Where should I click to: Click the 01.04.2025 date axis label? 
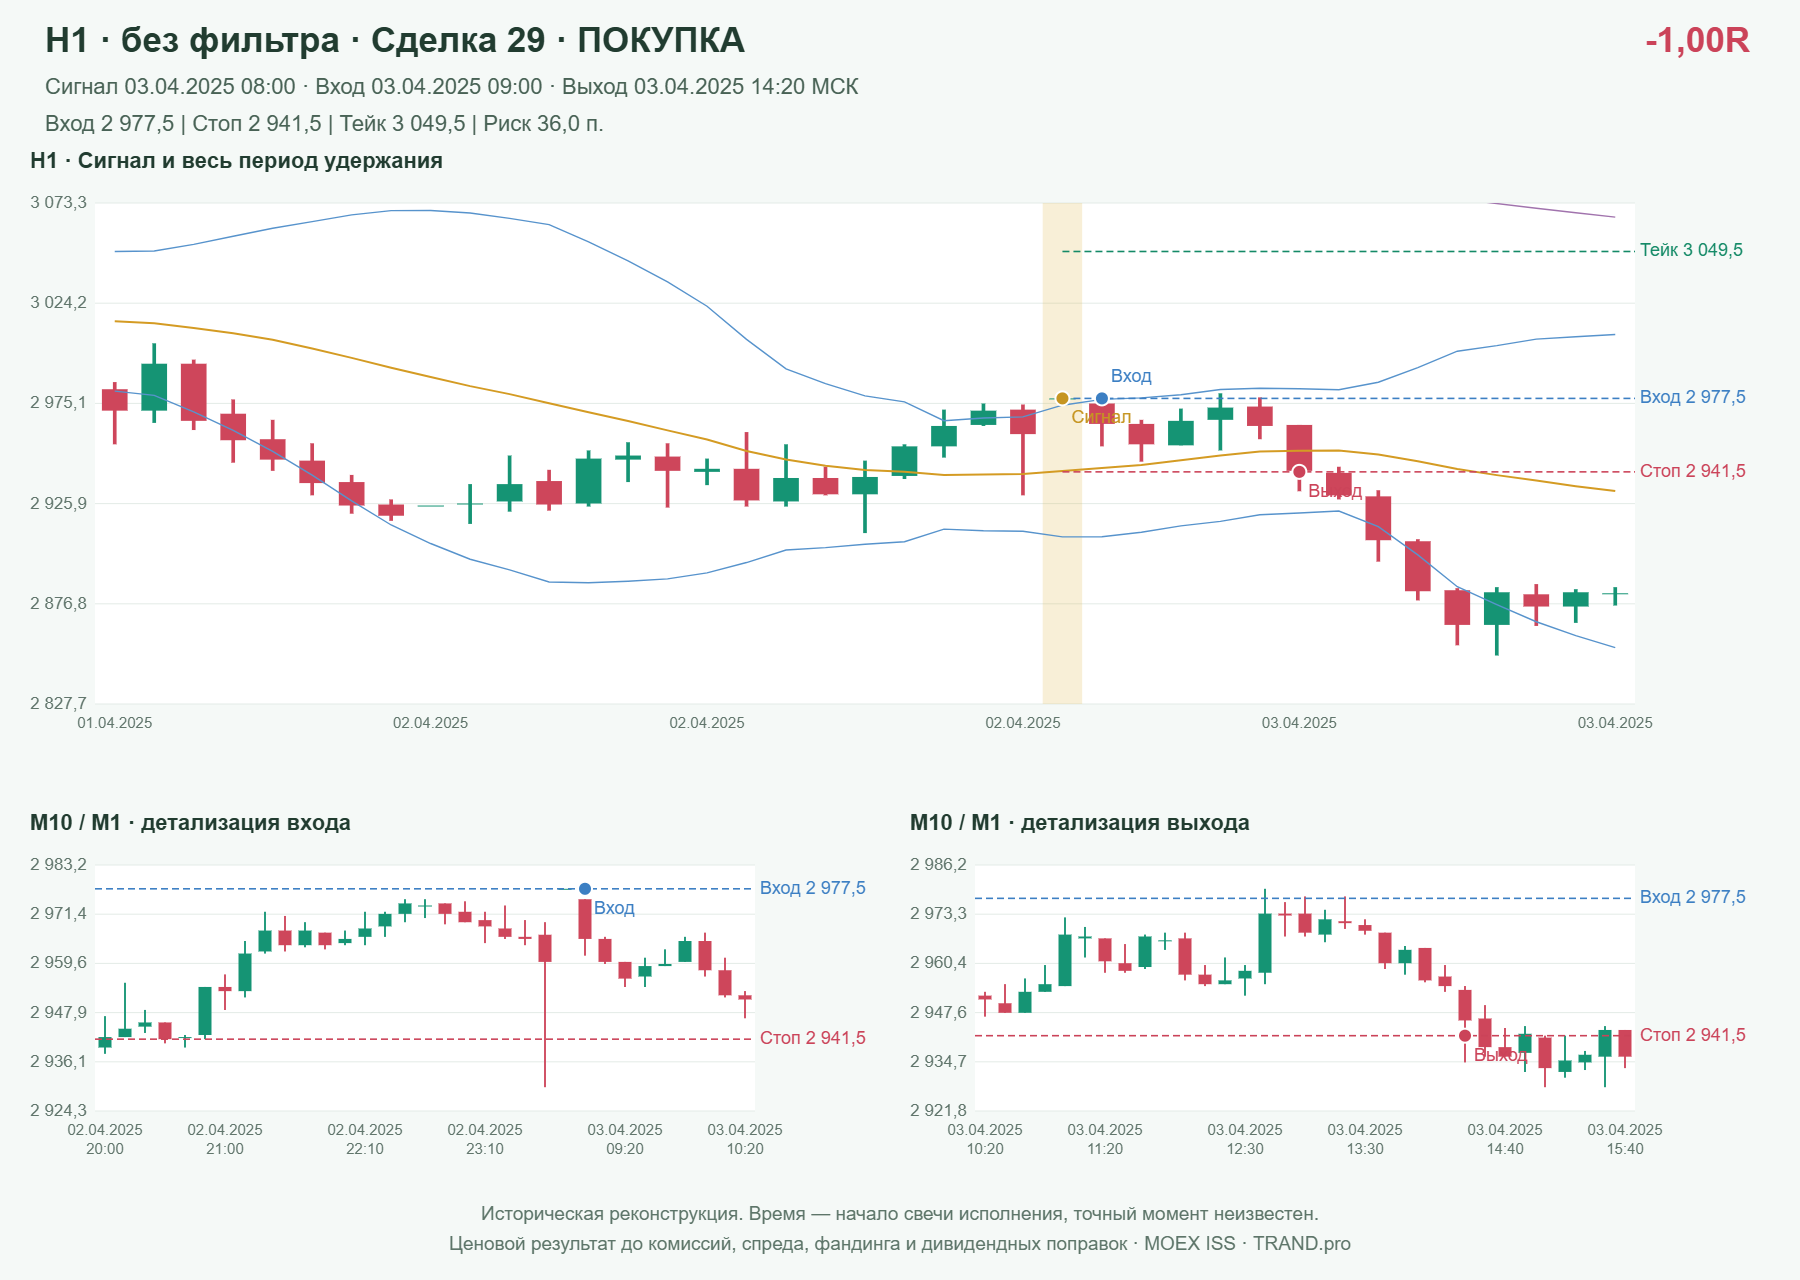click(115, 723)
